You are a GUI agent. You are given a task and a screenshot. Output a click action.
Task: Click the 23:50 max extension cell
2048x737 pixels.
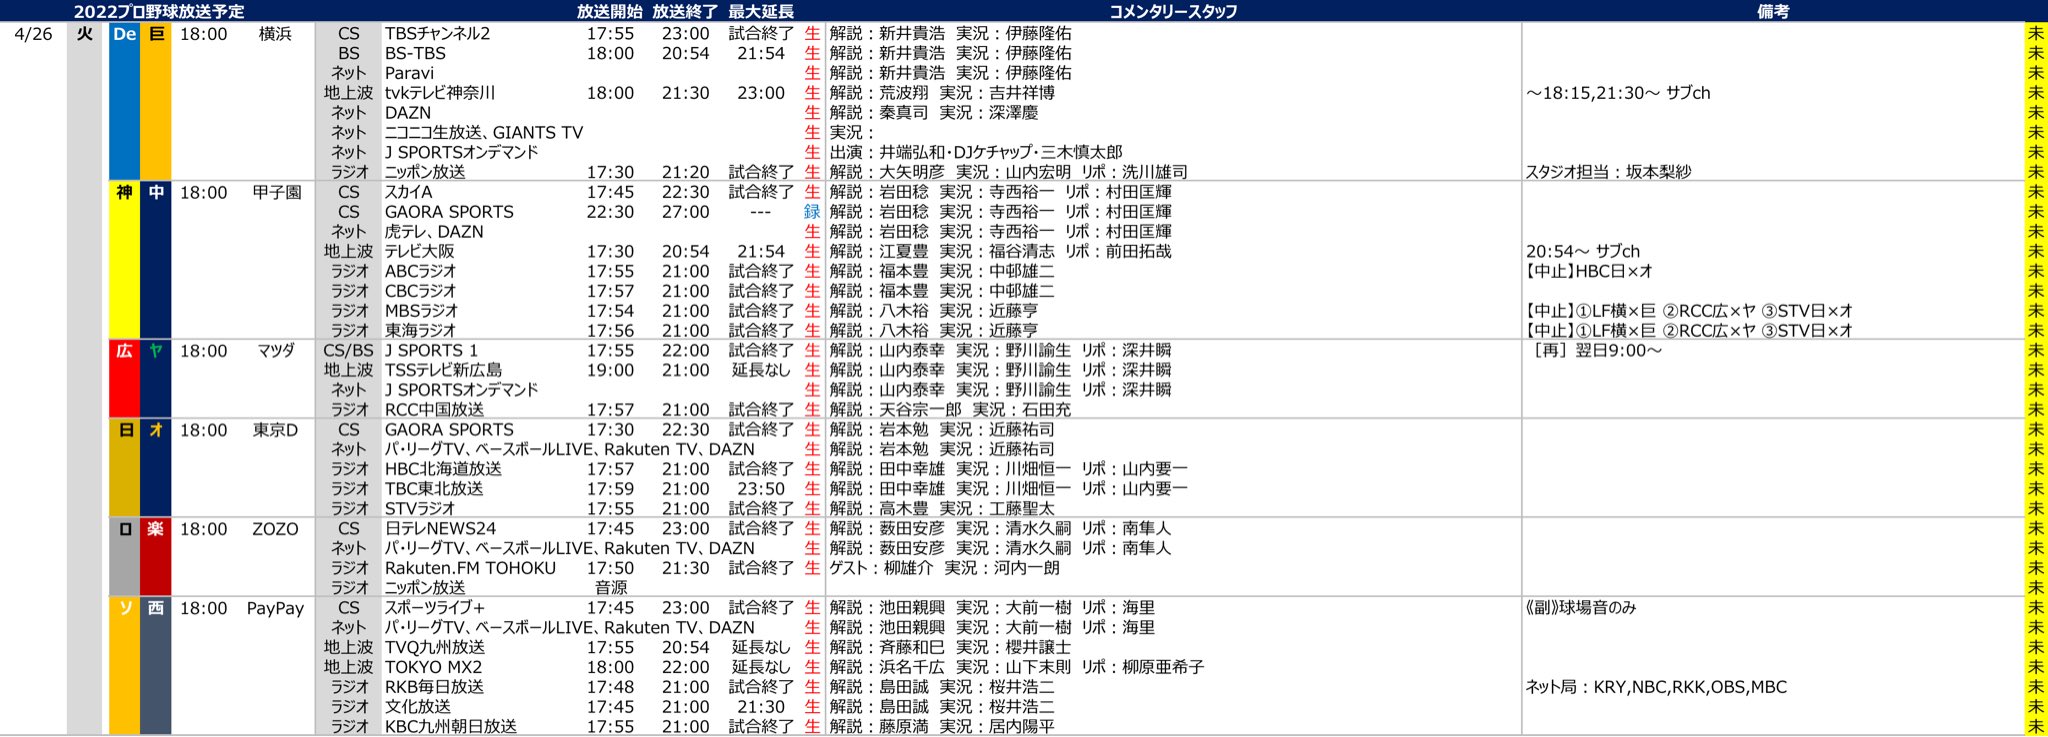761,489
